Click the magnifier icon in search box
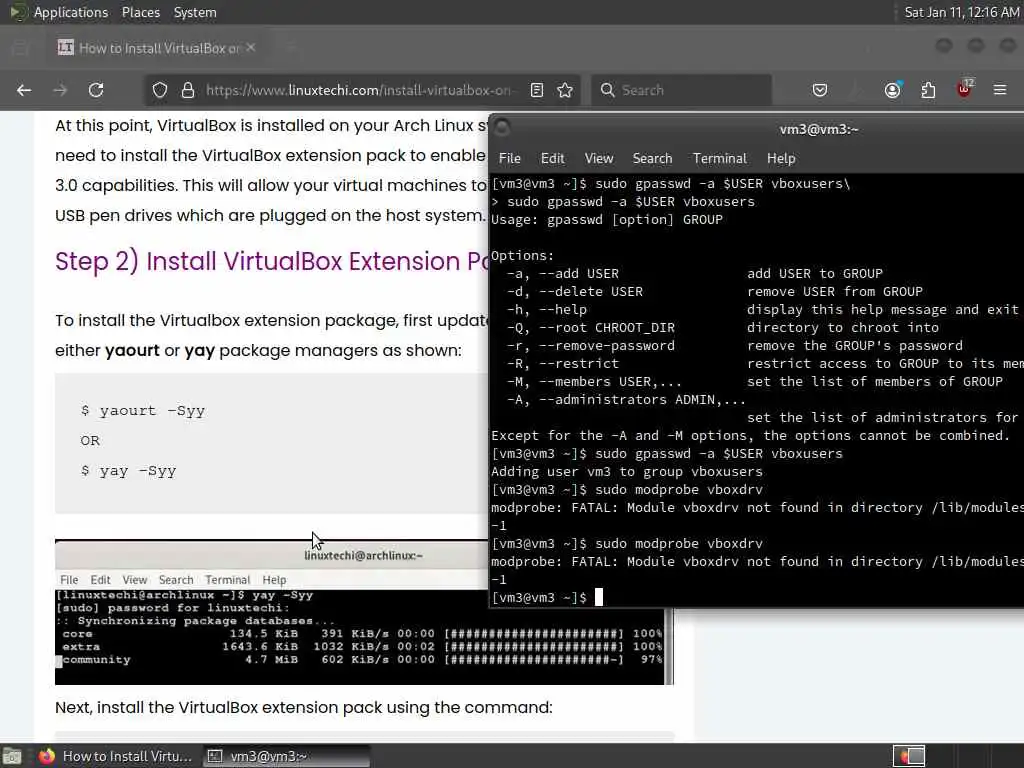 pyautogui.click(x=607, y=90)
